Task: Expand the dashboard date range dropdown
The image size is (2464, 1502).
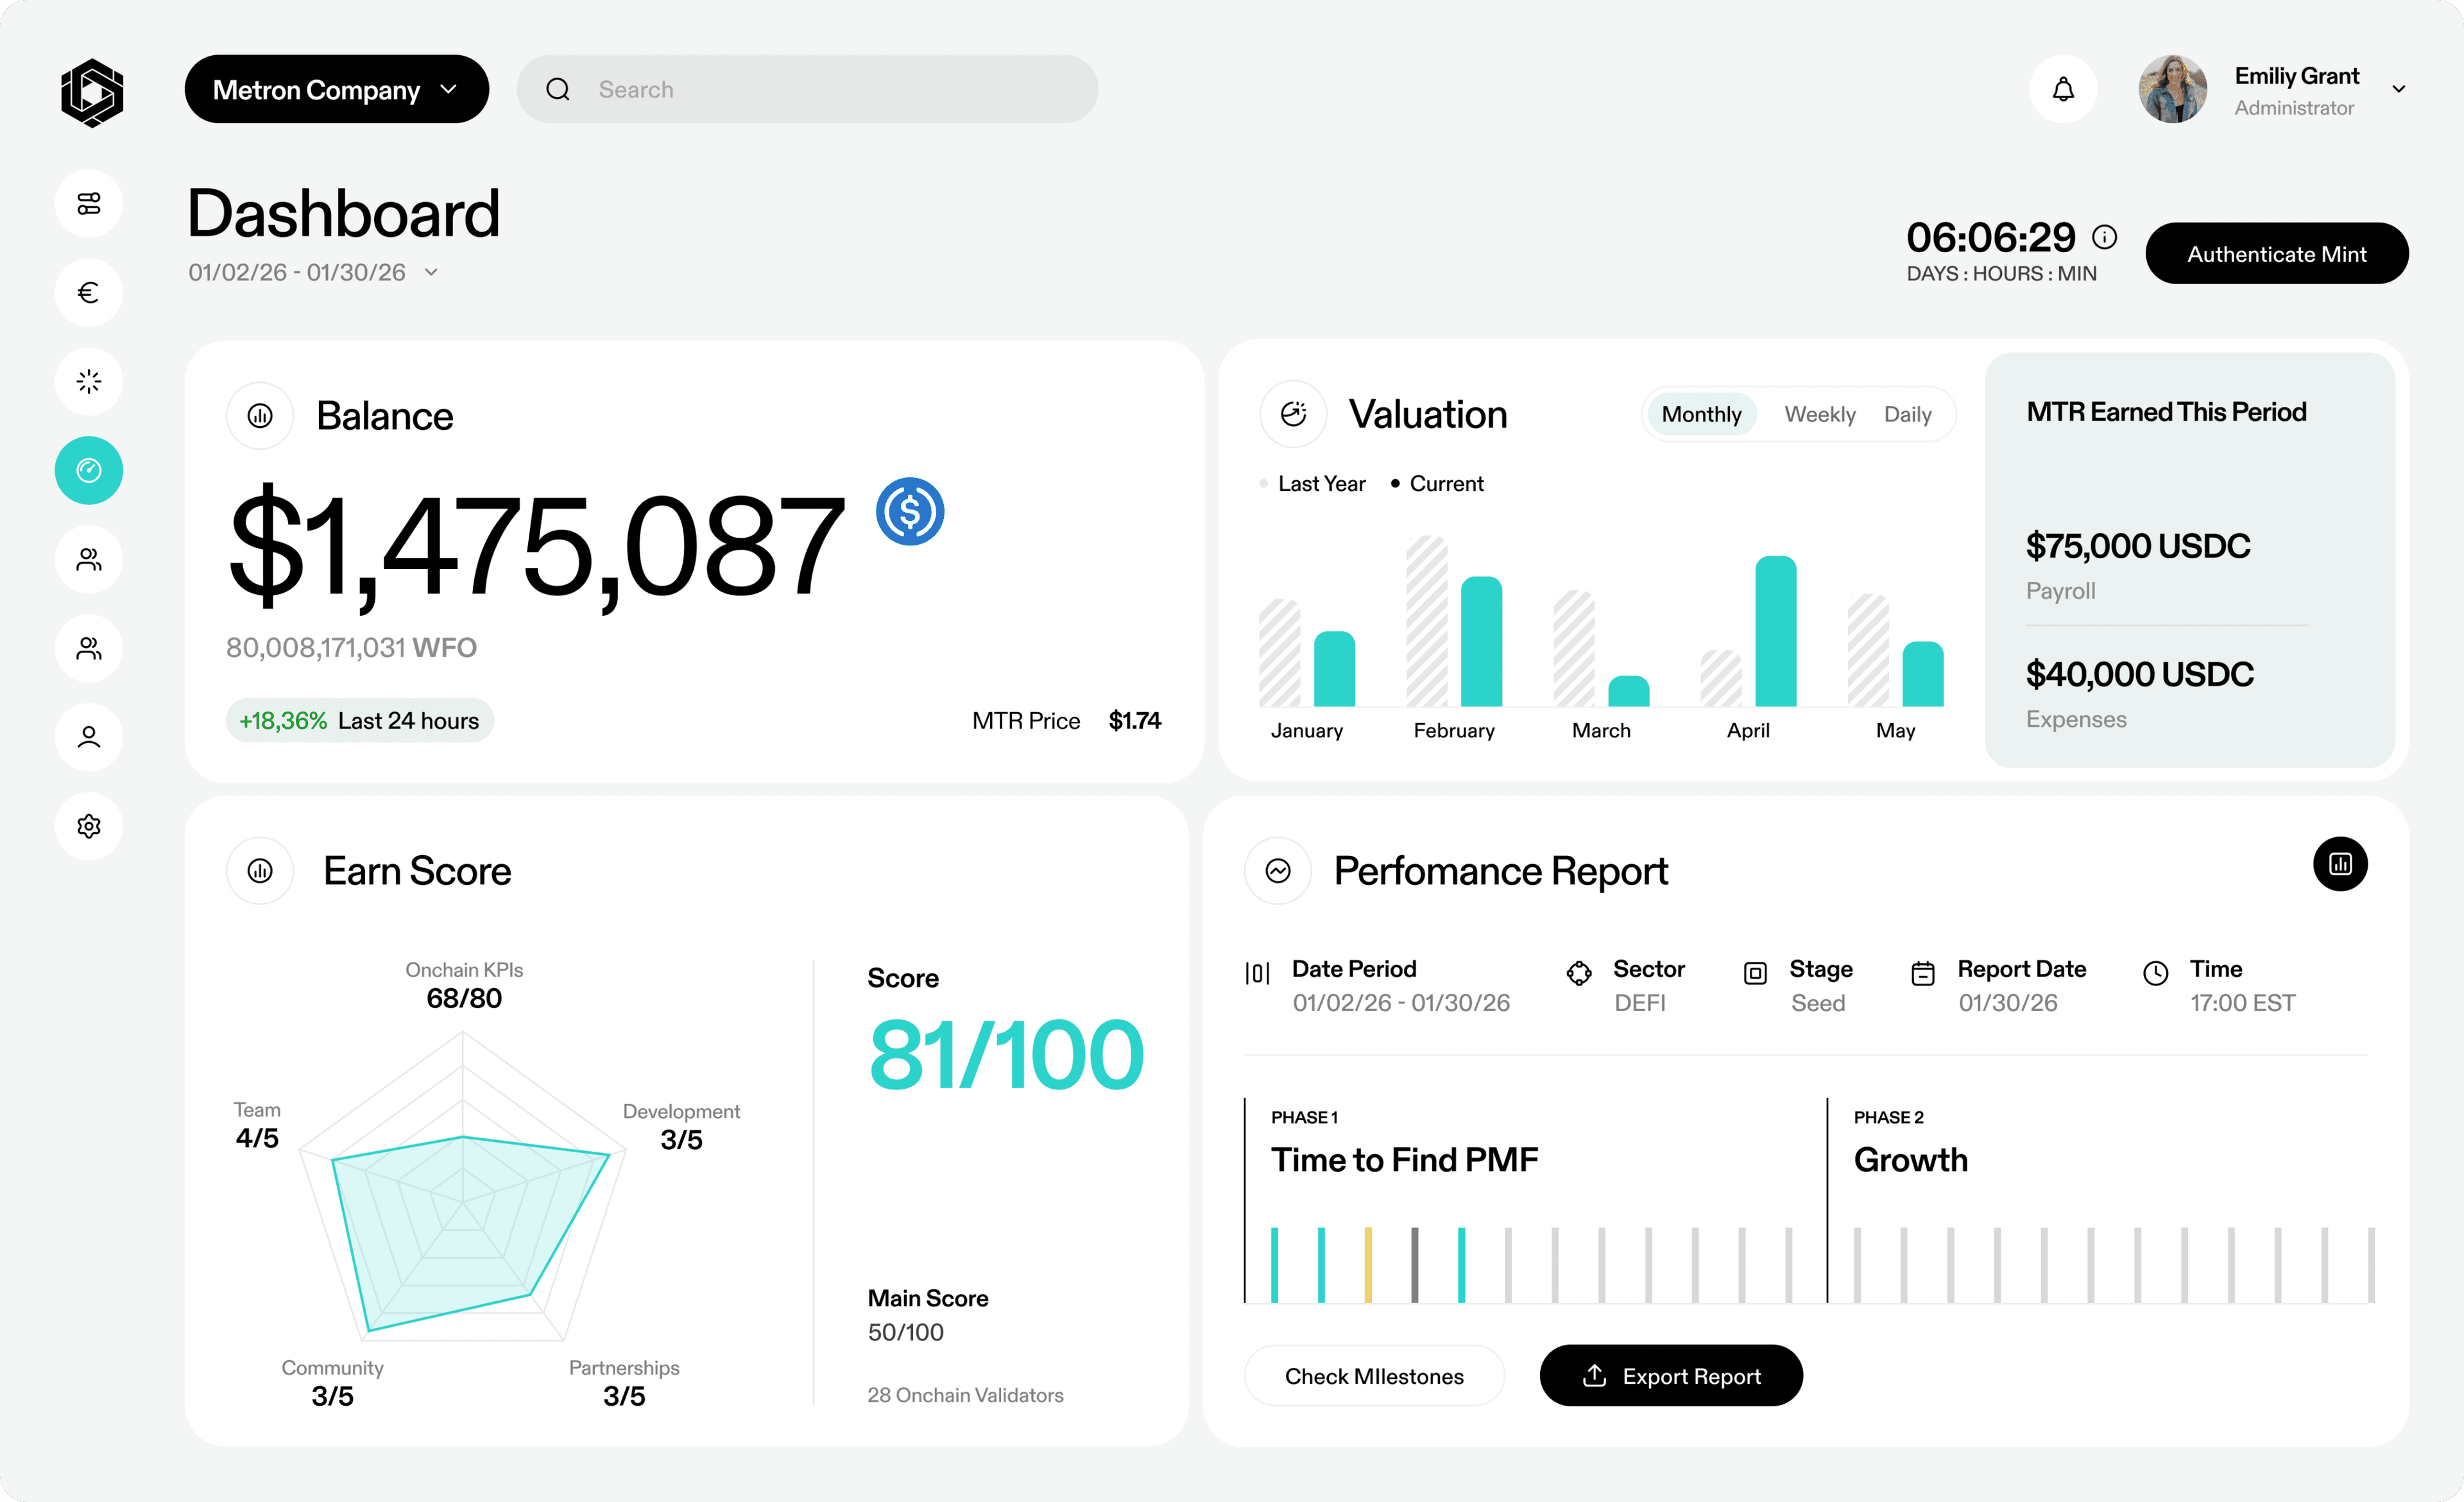Action: pos(431,272)
